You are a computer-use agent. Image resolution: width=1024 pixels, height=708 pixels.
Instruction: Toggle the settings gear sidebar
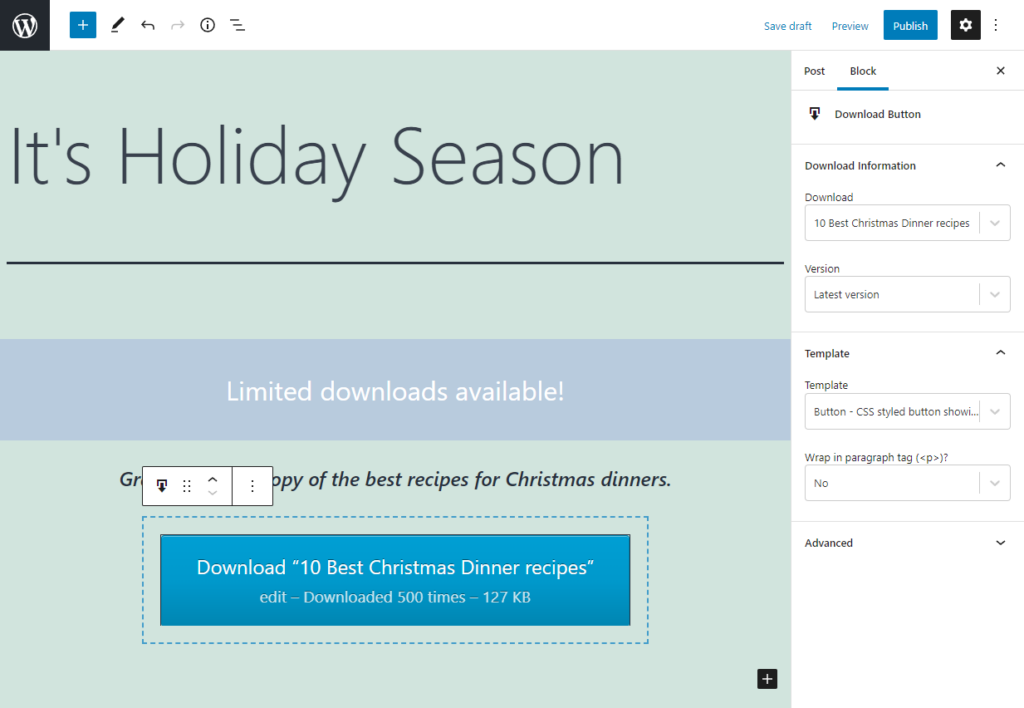coord(965,25)
